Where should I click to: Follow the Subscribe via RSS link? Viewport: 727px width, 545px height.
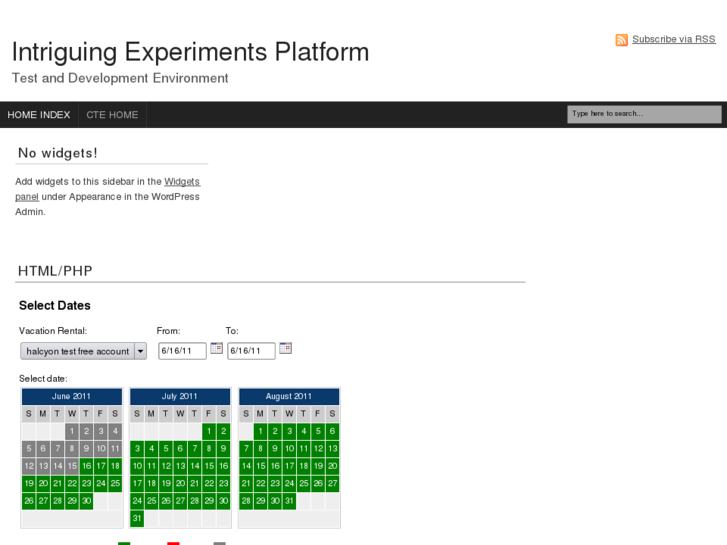673,39
